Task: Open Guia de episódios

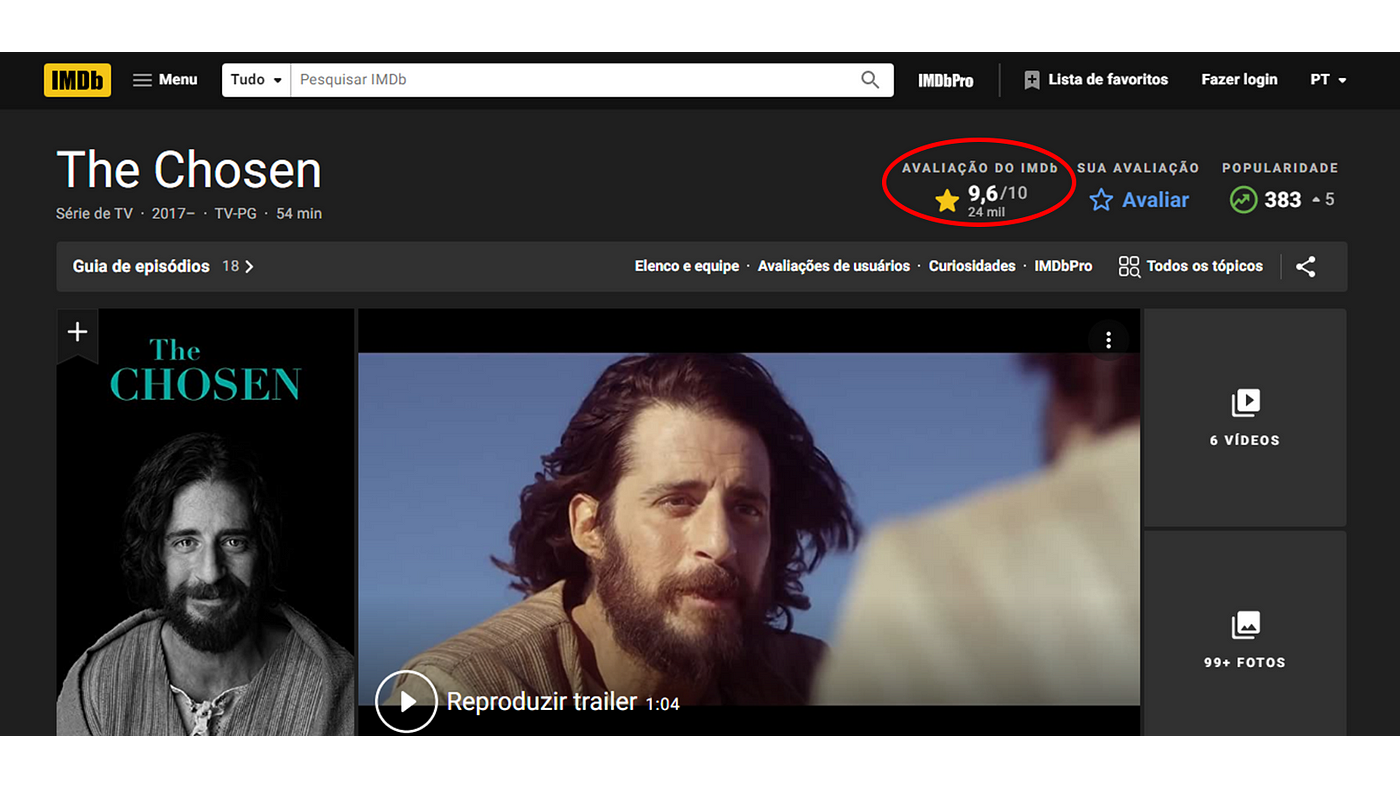Action: [x=141, y=266]
